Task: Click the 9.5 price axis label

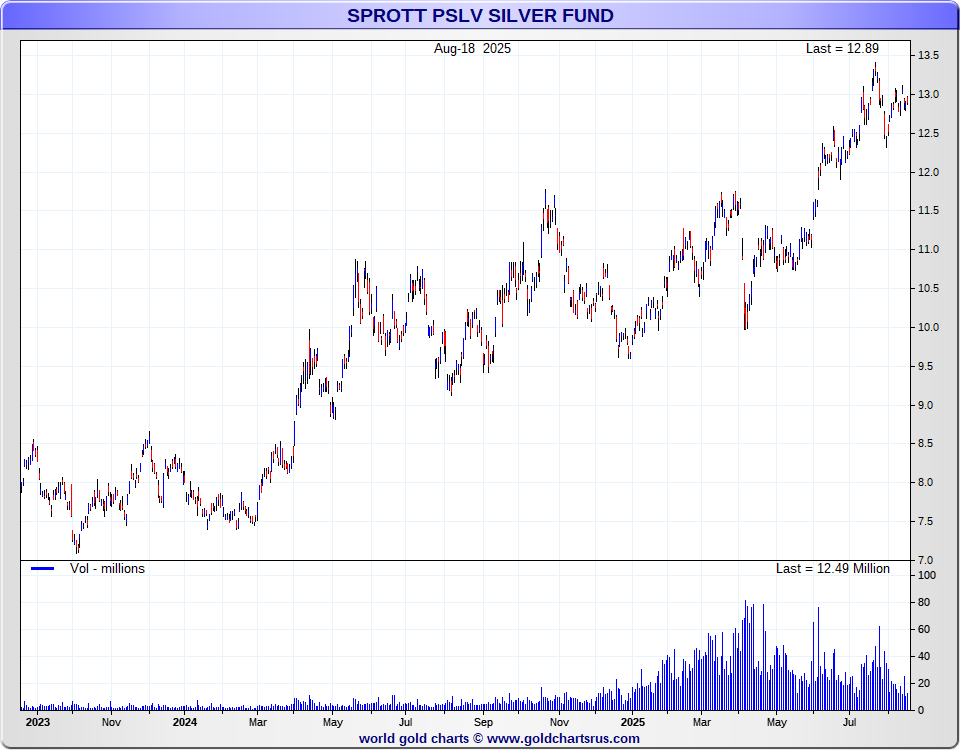Action: (928, 367)
